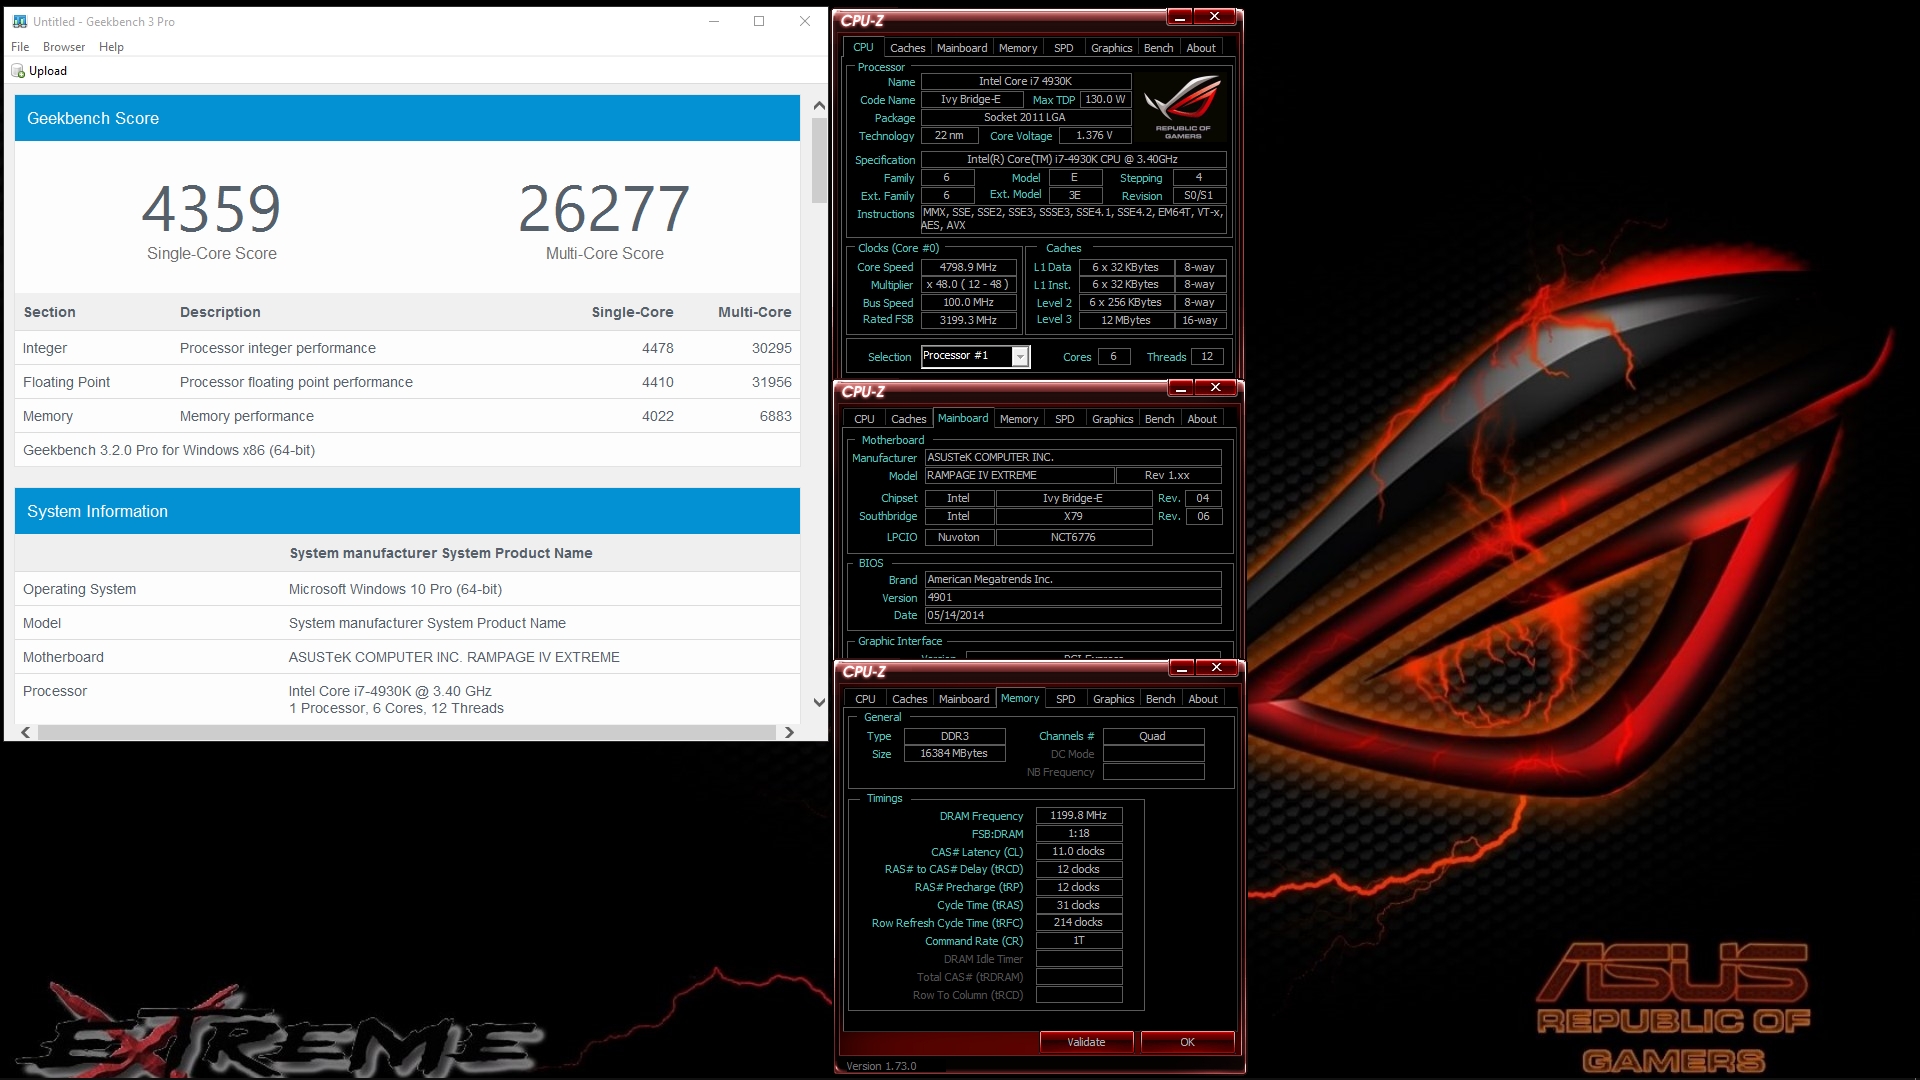Switch to SPD tab in top CPU-Z window
Image resolution: width=1920 pixels, height=1080 pixels.
pos(1064,48)
